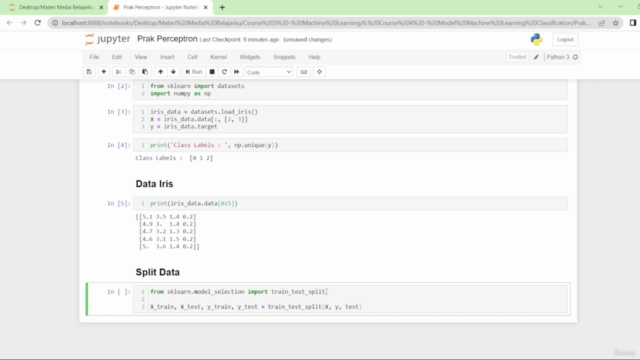Open a new browser tab with plus
Viewport: 640px width, 360px height.
[x=222, y=7]
